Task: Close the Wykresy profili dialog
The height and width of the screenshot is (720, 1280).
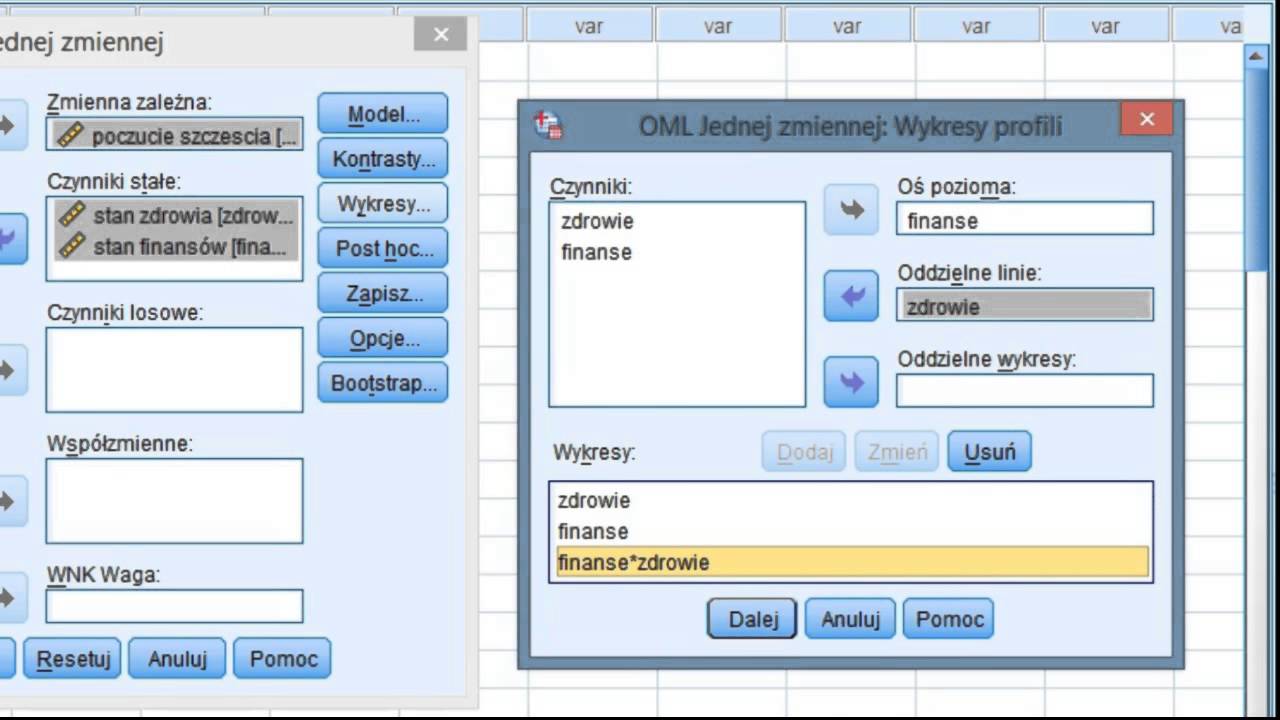Action: click(x=1147, y=119)
